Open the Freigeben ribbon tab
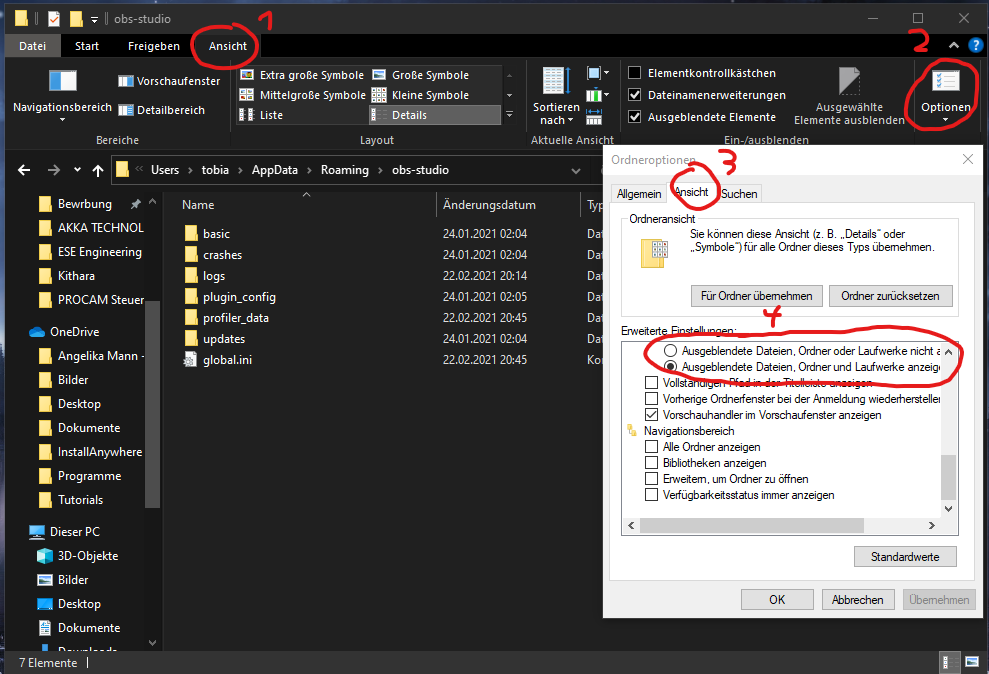989x674 pixels. pos(153,46)
